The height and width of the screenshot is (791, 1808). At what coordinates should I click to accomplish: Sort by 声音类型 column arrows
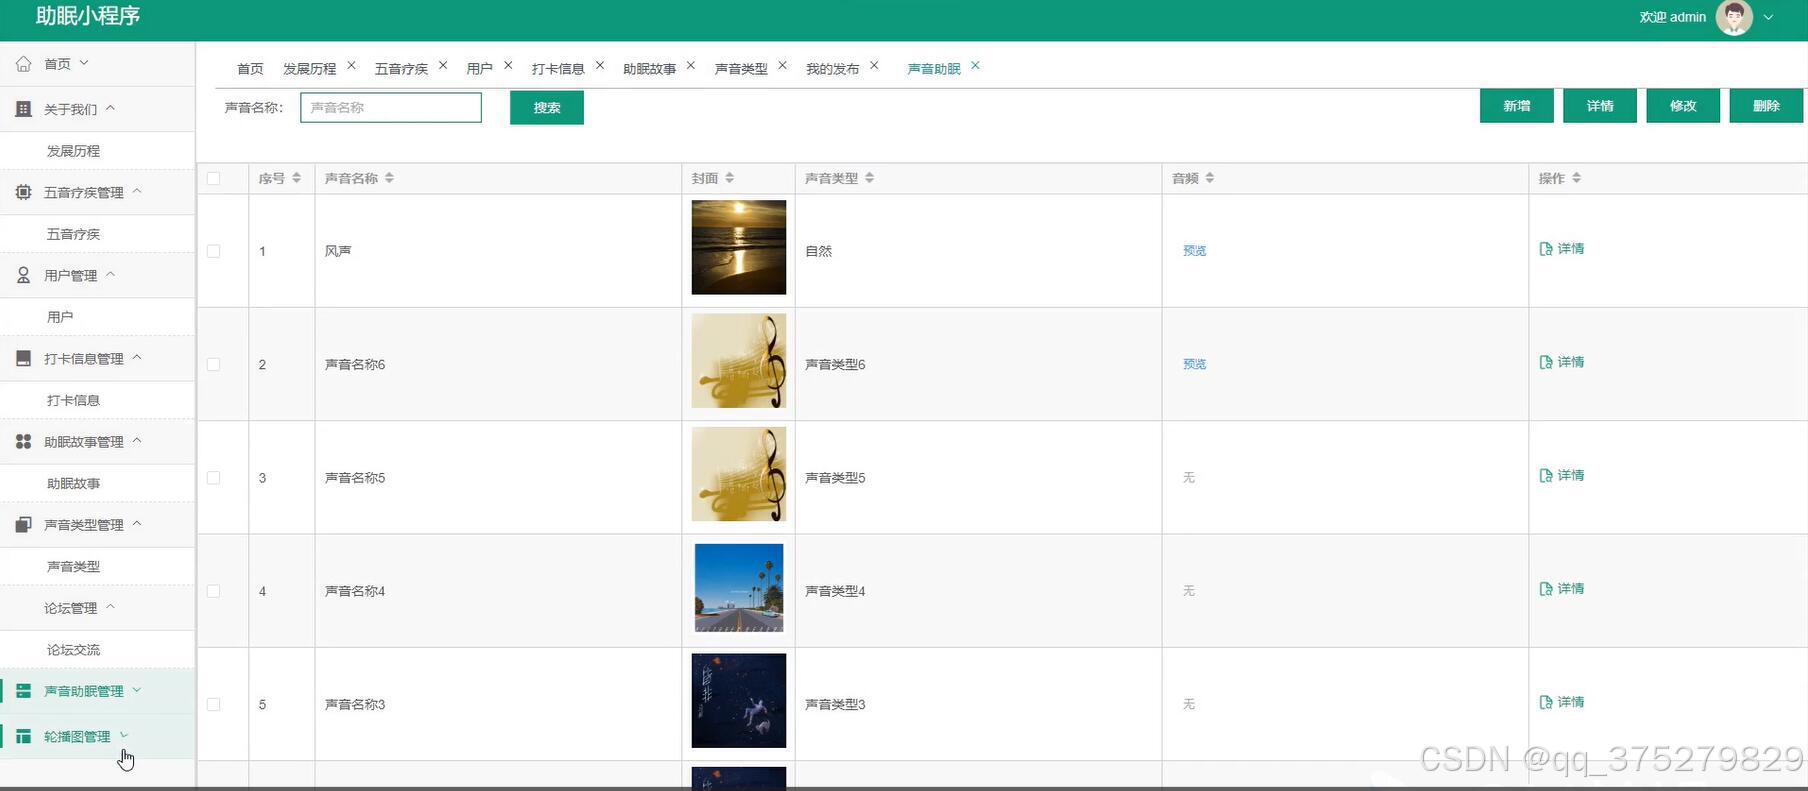tap(869, 178)
